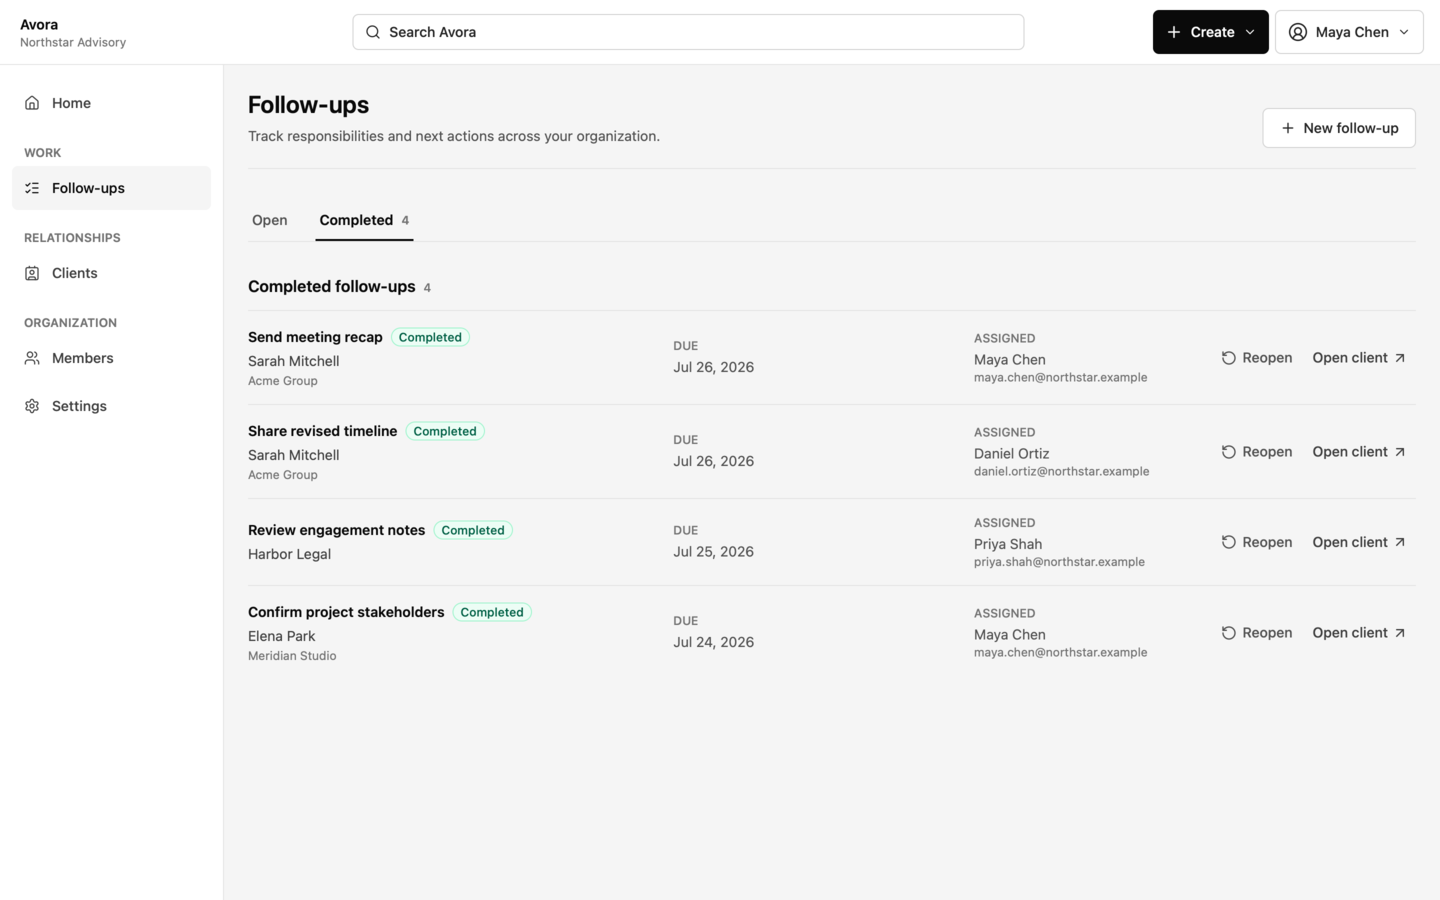Screen dimensions: 1440x900
Task: Click the Follow-ups checklist icon in sidebar
Action: tap(32, 188)
